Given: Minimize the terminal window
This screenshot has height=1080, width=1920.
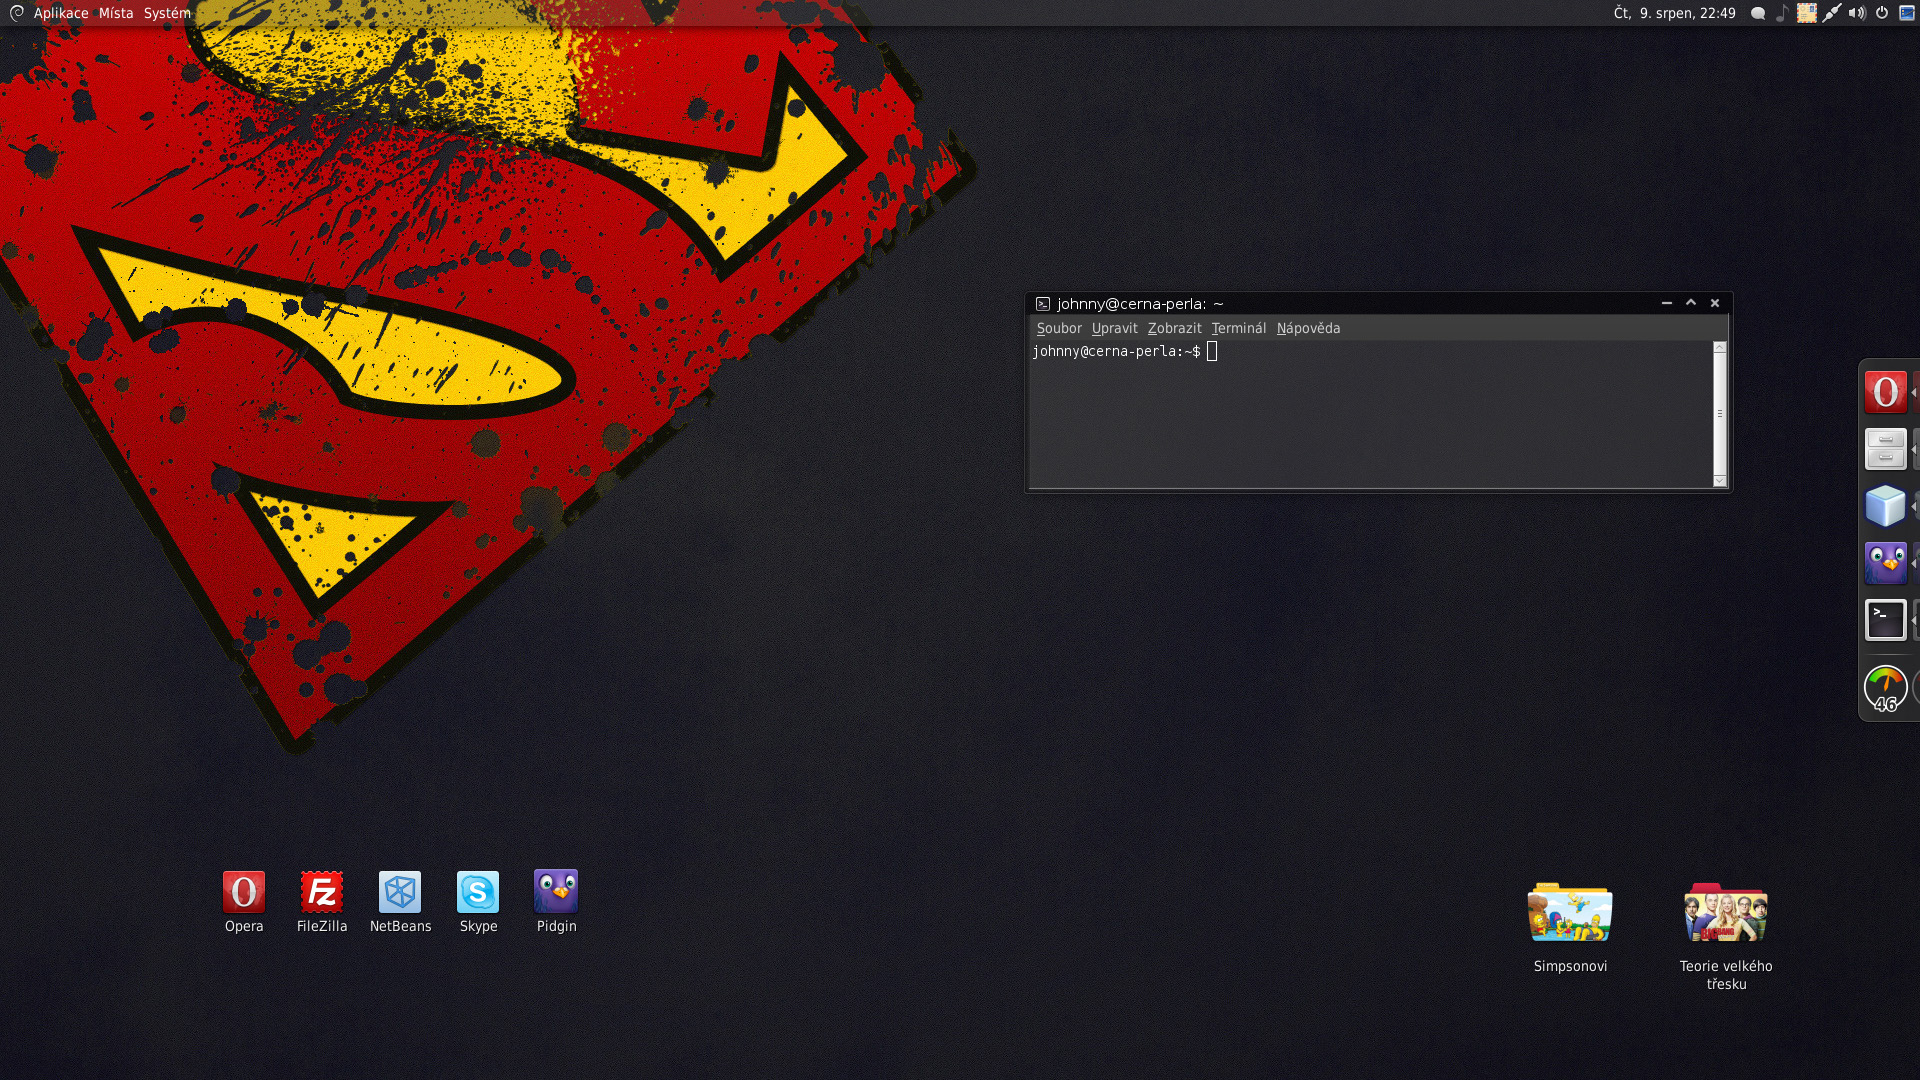Looking at the screenshot, I should coord(1667,303).
